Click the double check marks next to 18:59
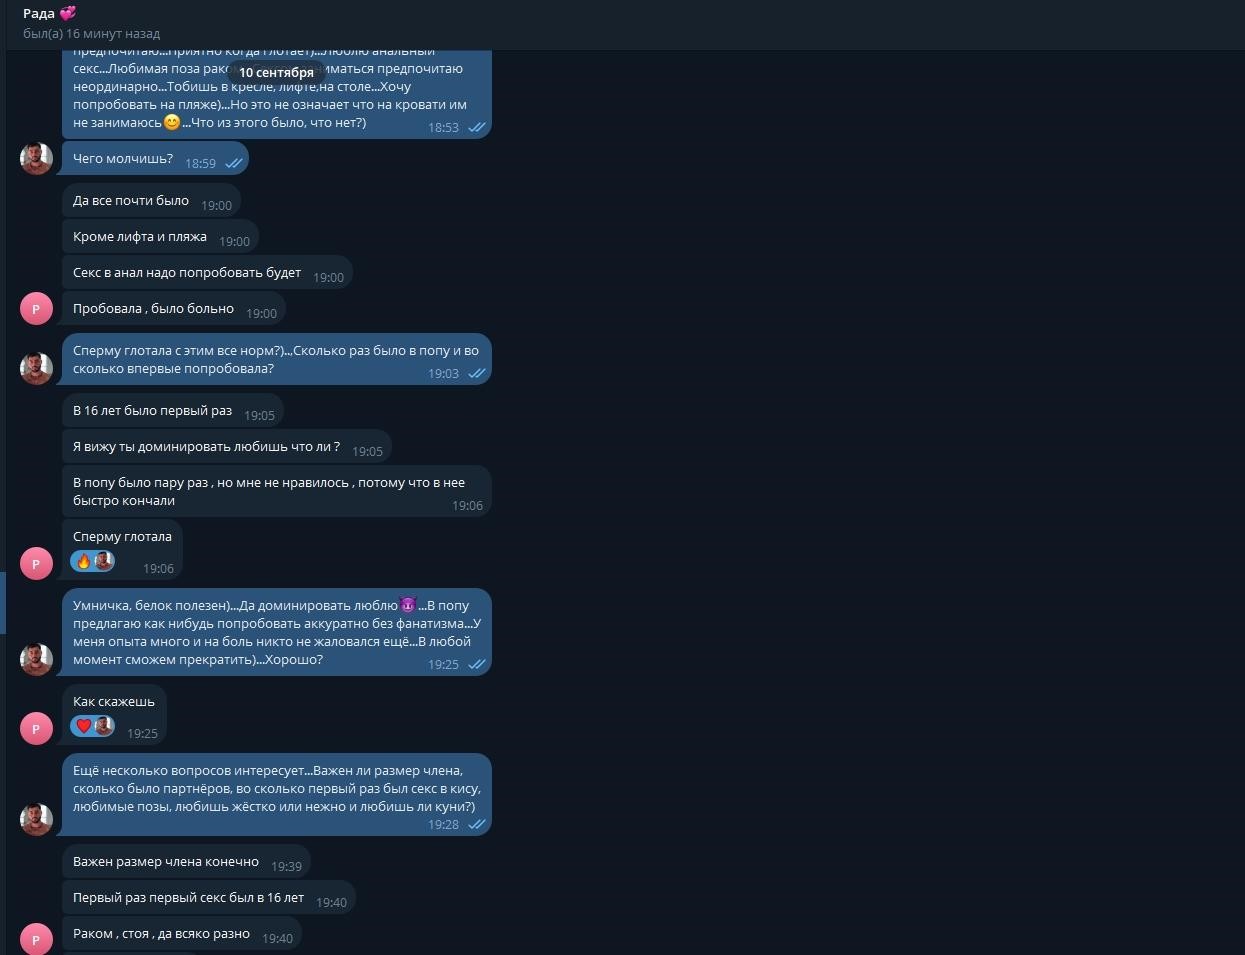Image resolution: width=1245 pixels, height=955 pixels. click(233, 163)
